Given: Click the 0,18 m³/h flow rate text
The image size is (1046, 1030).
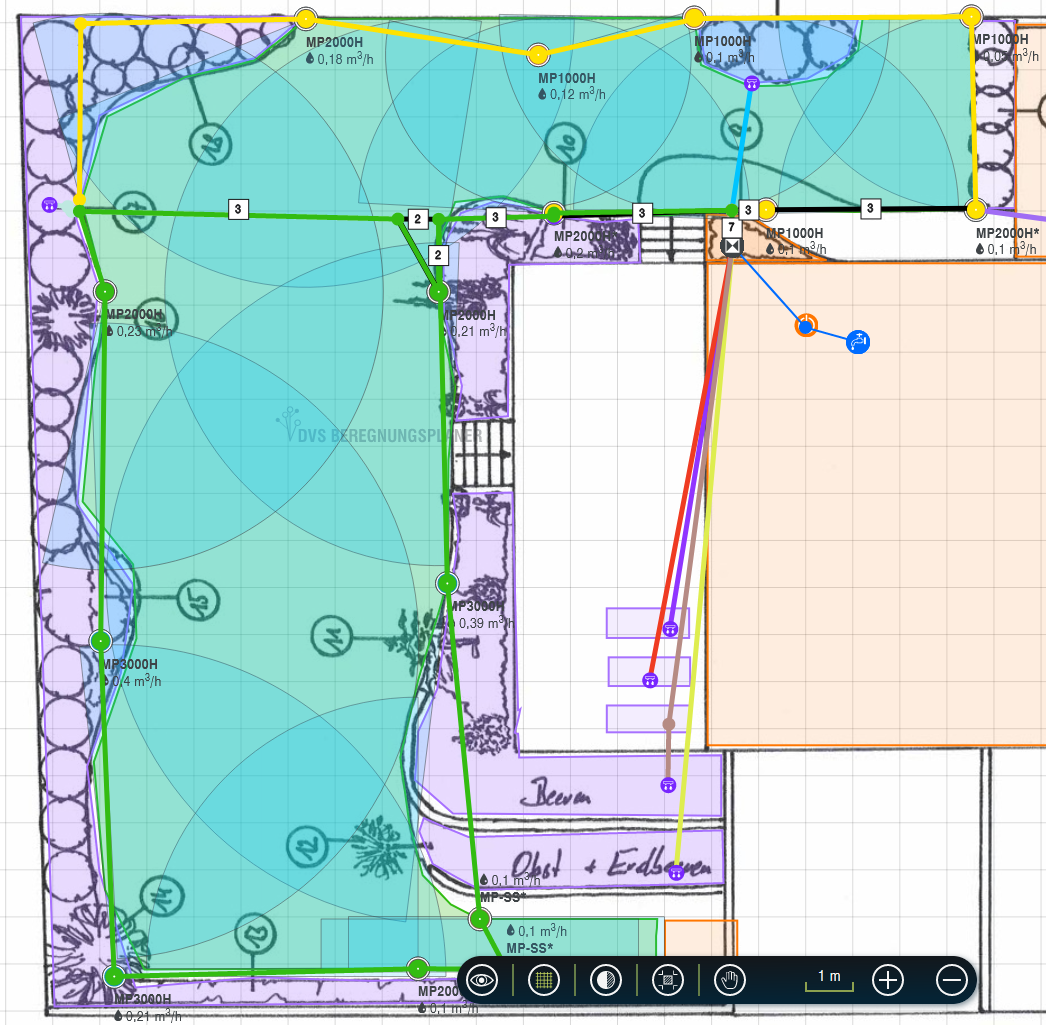Looking at the screenshot, I should (x=340, y=59).
